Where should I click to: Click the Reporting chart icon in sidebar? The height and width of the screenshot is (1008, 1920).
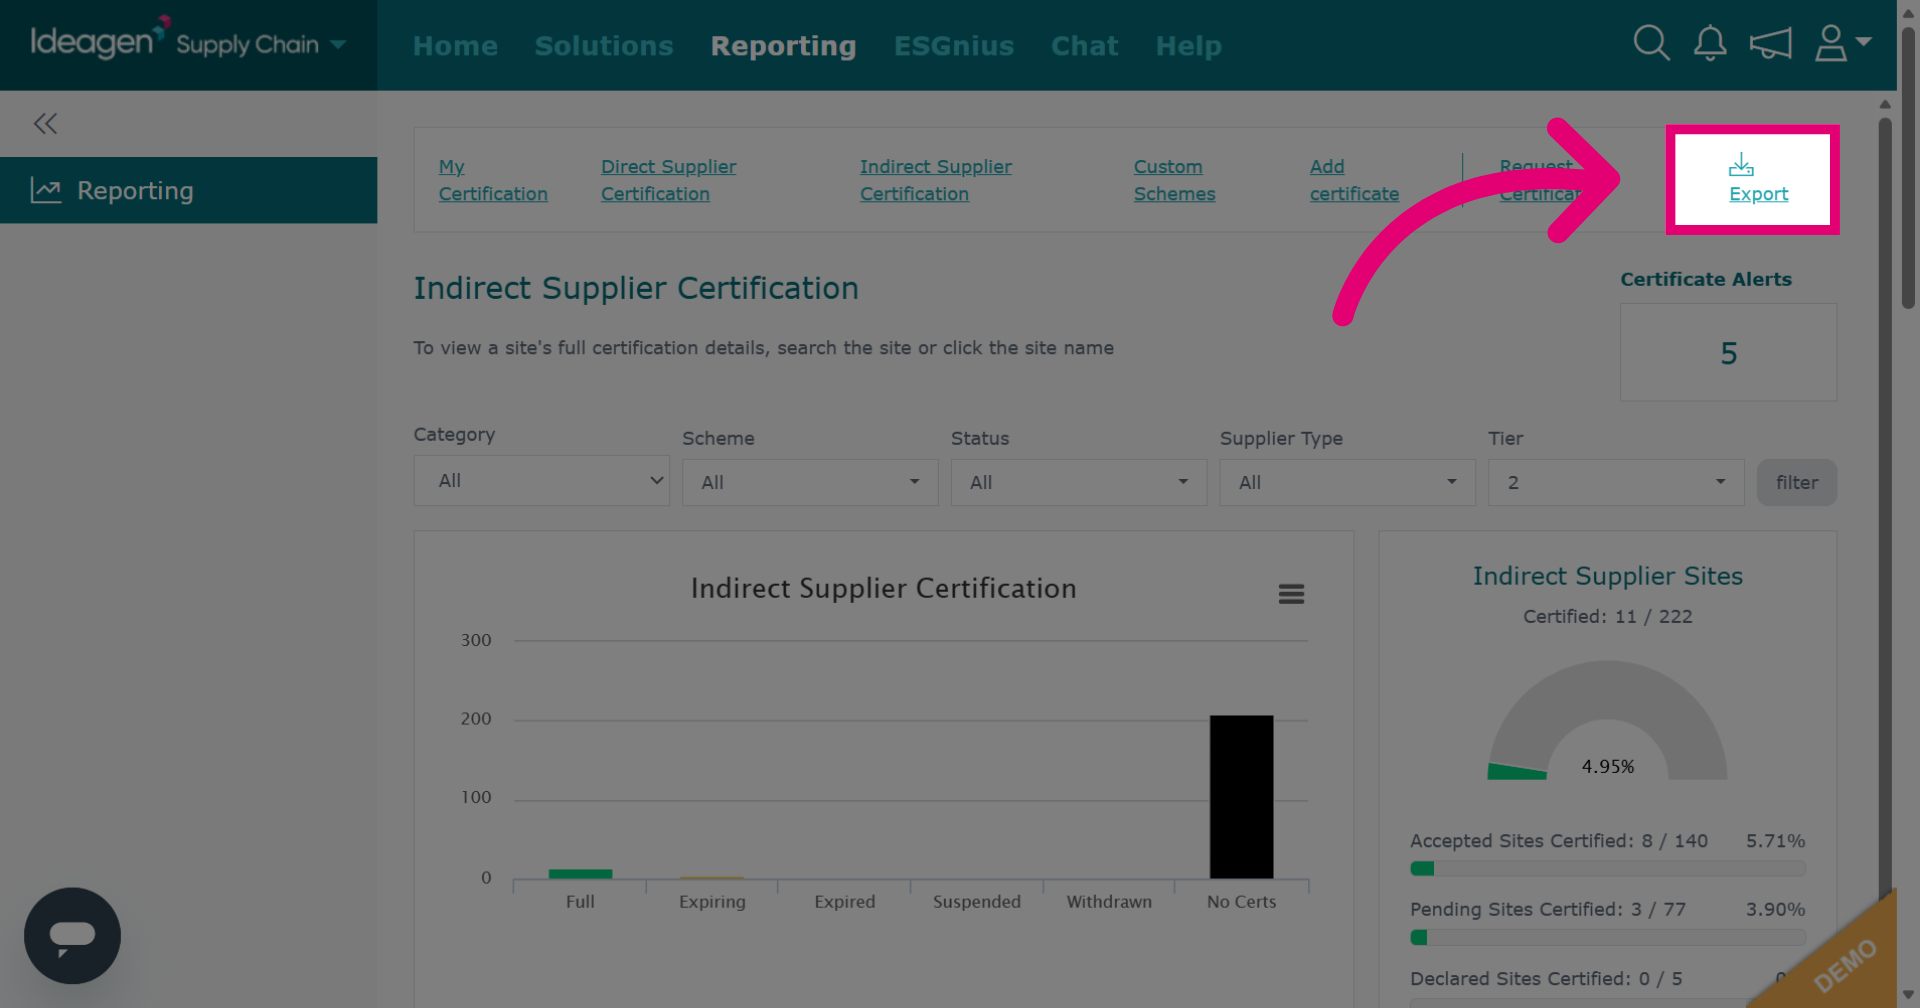[46, 190]
